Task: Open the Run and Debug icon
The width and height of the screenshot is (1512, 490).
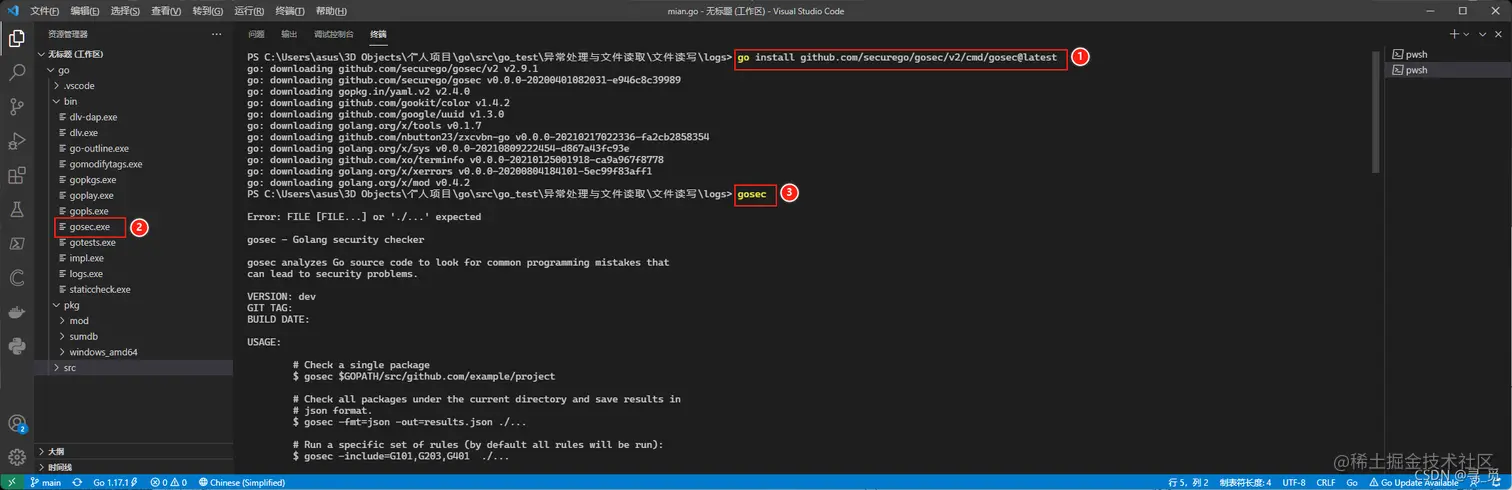Action: click(17, 140)
